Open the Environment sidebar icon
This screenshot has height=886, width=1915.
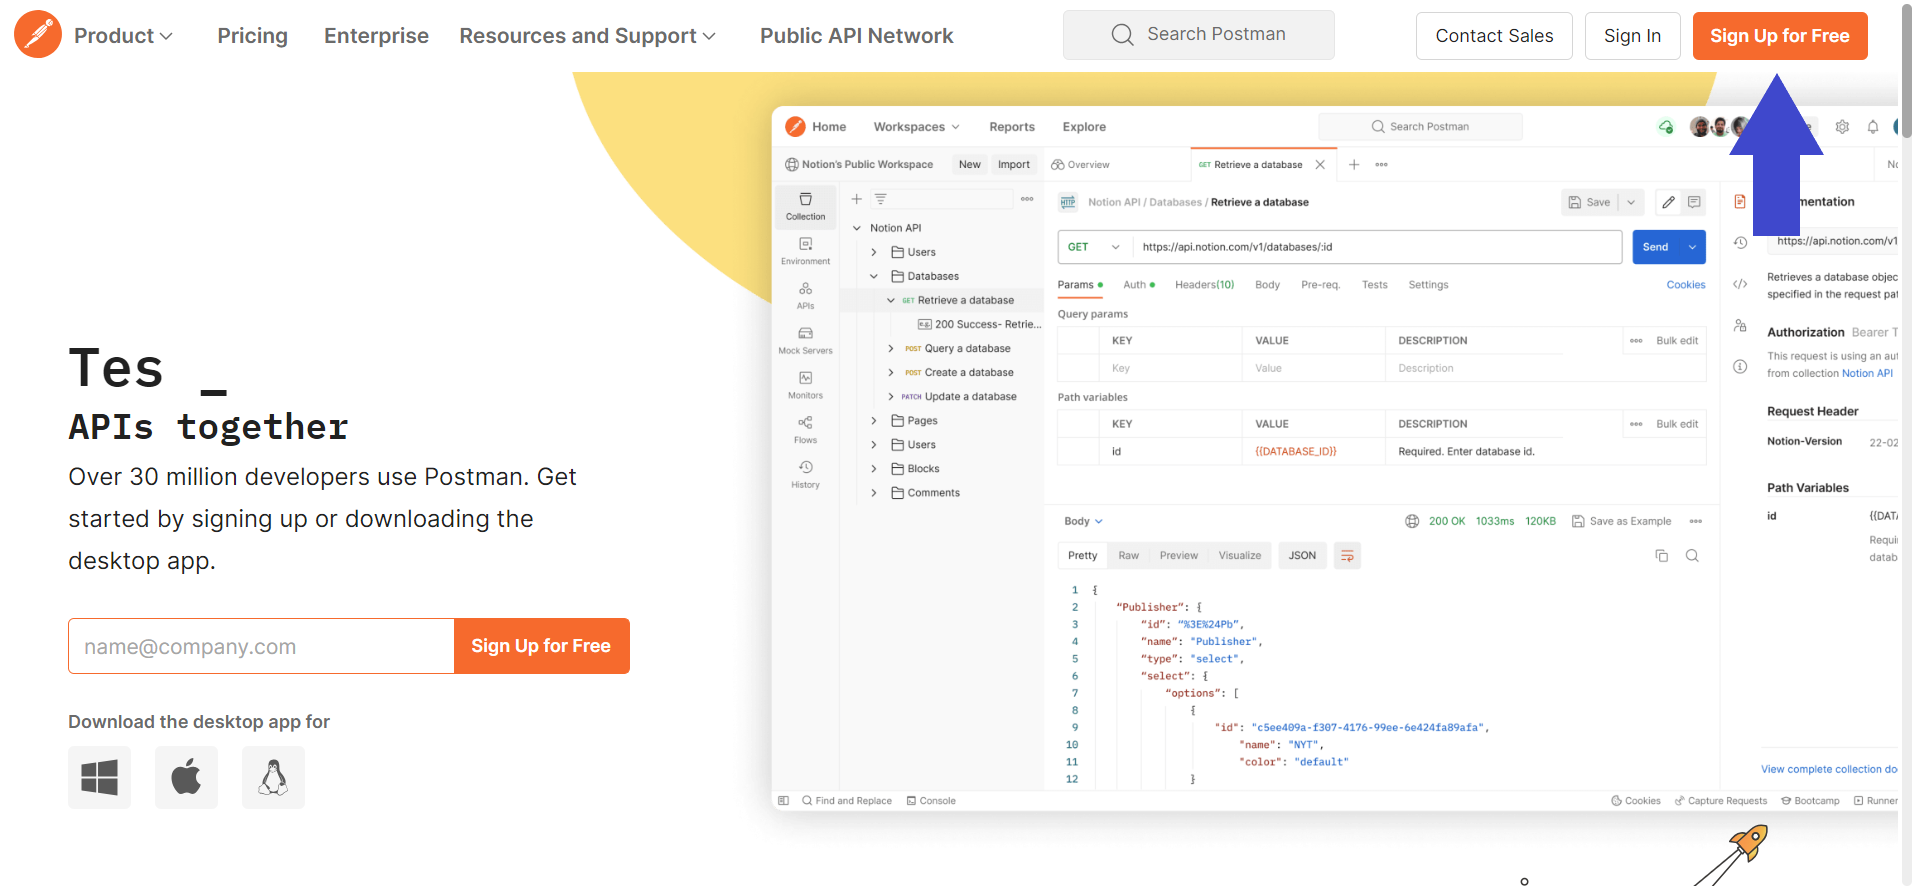pos(805,250)
